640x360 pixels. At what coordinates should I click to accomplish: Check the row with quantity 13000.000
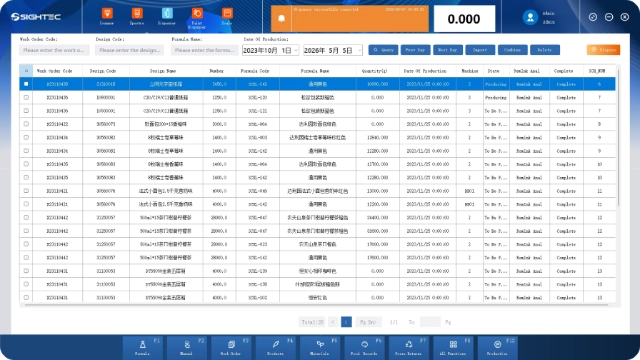point(26,191)
